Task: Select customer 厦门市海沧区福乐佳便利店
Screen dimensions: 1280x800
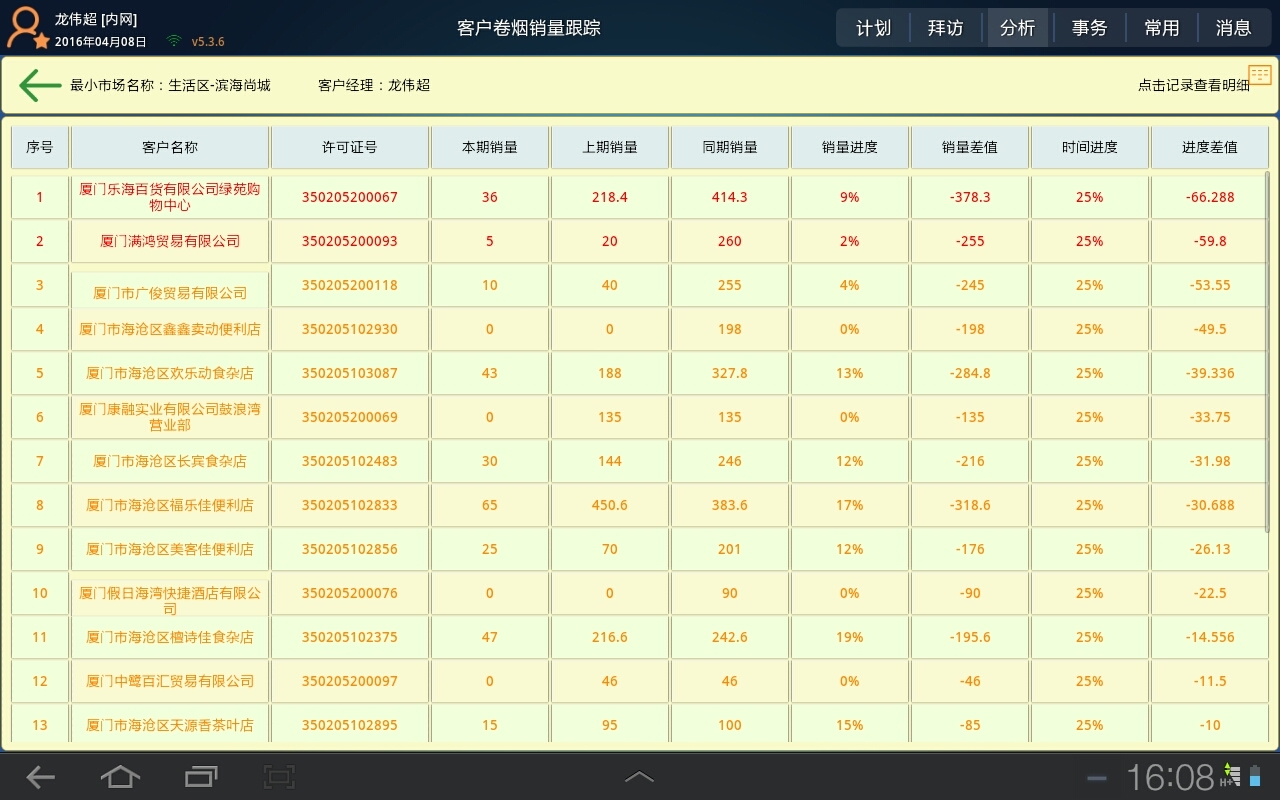Action: 170,505
